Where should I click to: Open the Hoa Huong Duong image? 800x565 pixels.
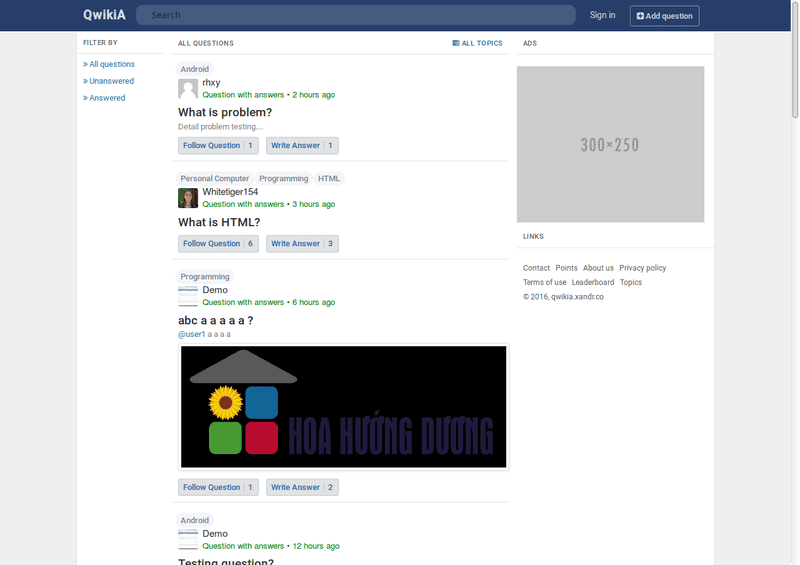pos(343,407)
